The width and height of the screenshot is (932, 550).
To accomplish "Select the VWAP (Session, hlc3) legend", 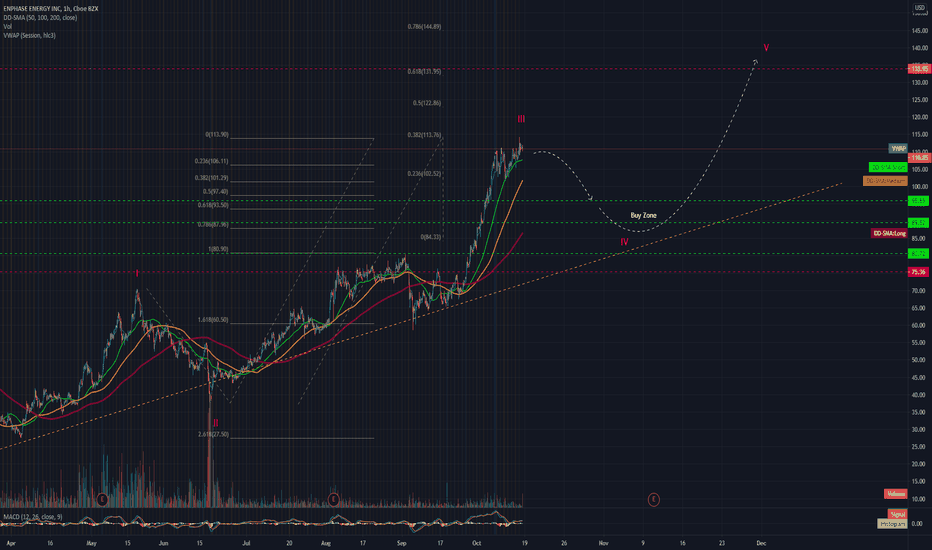I will [29, 36].
